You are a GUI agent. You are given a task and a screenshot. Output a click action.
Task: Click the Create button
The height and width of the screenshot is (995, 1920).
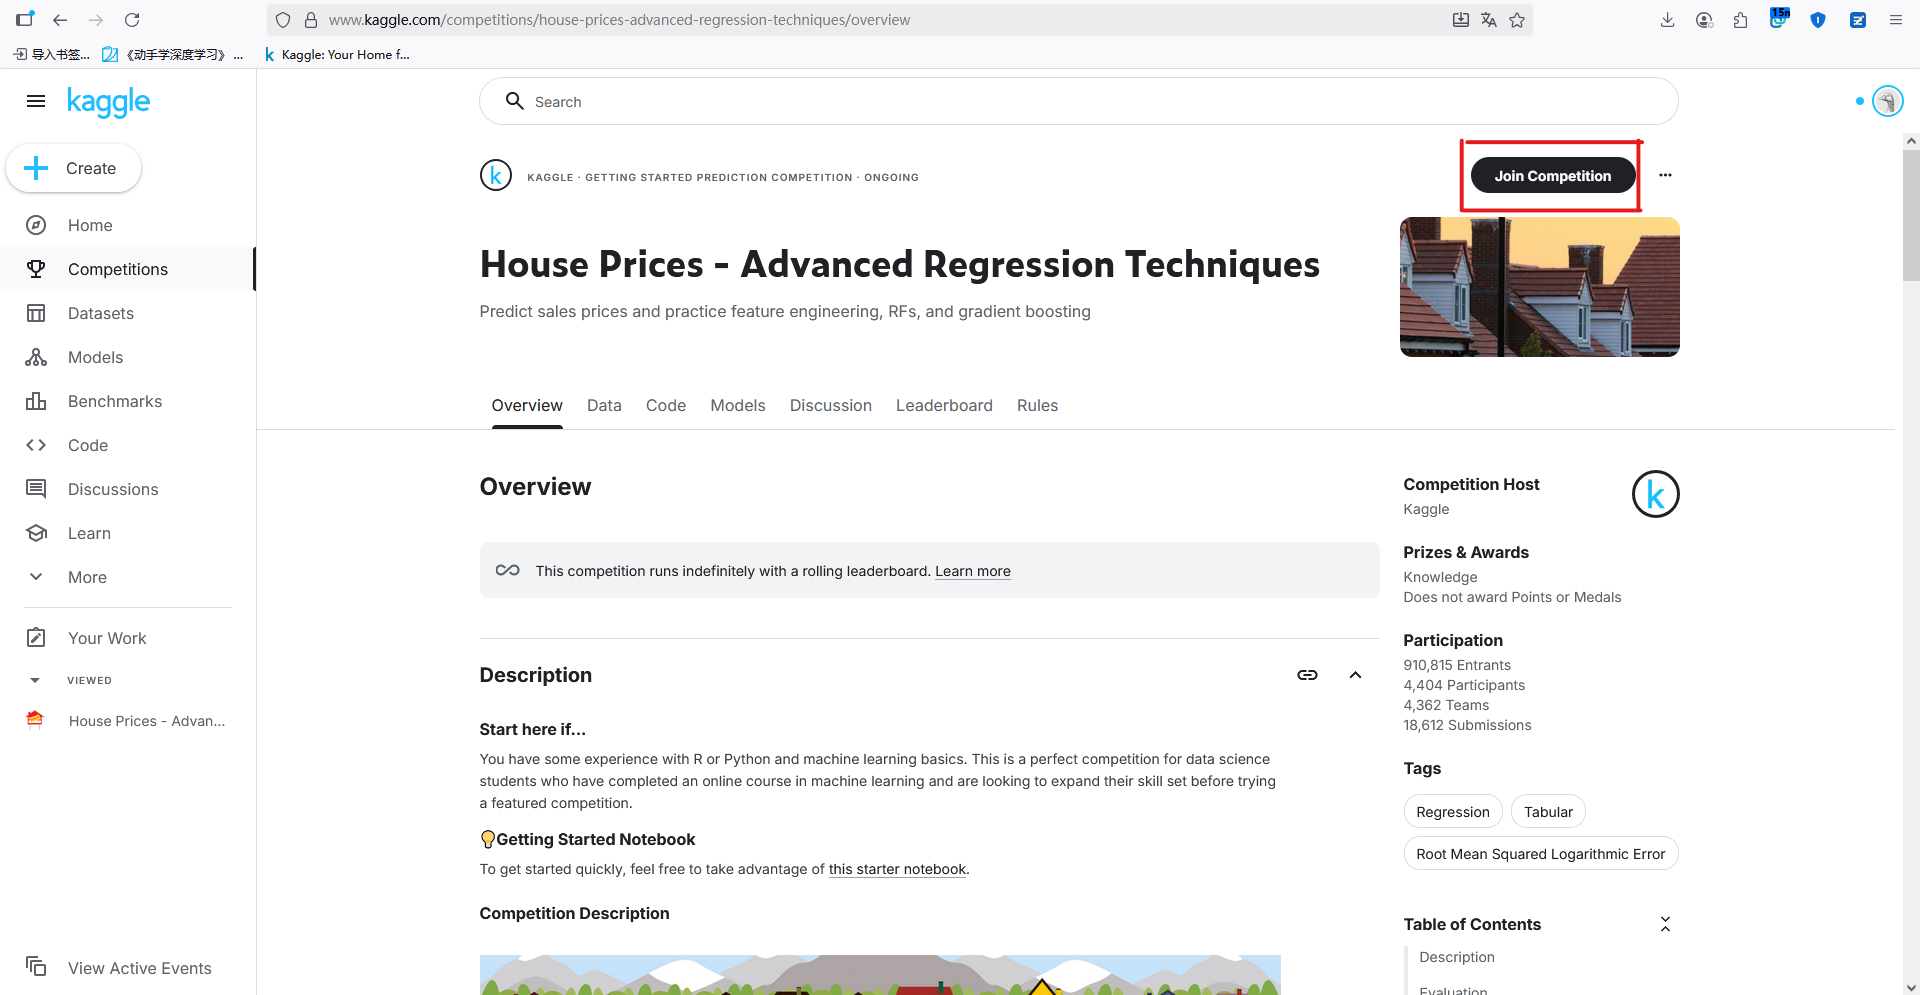(73, 168)
